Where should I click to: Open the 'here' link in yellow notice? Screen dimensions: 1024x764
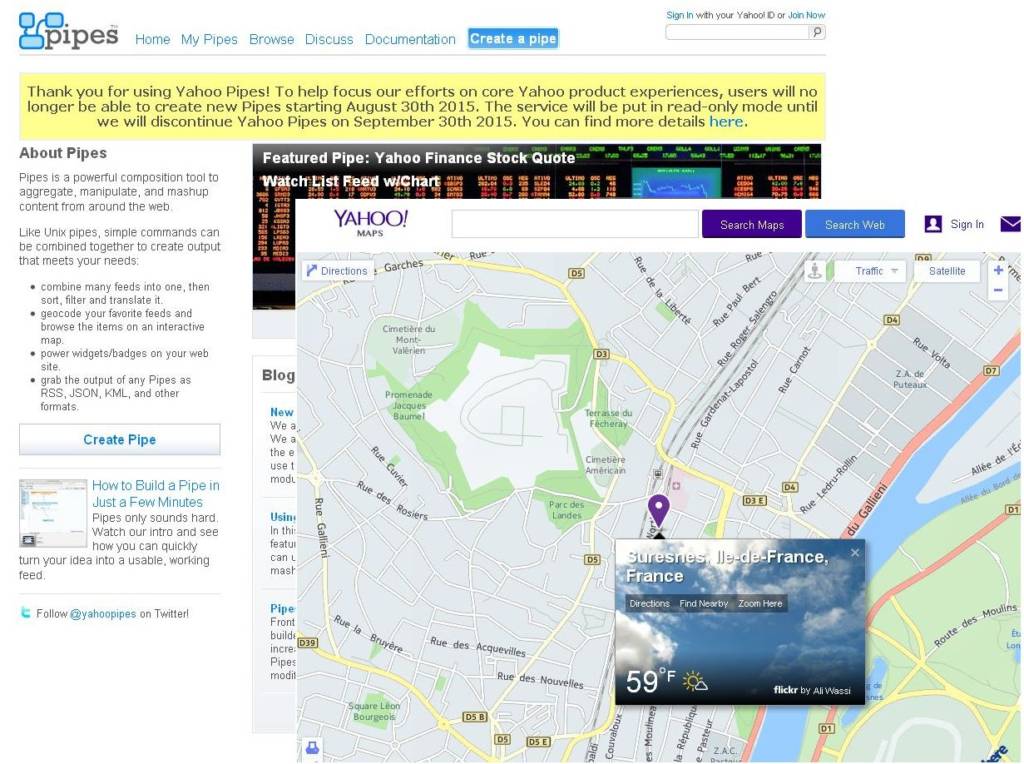click(726, 121)
